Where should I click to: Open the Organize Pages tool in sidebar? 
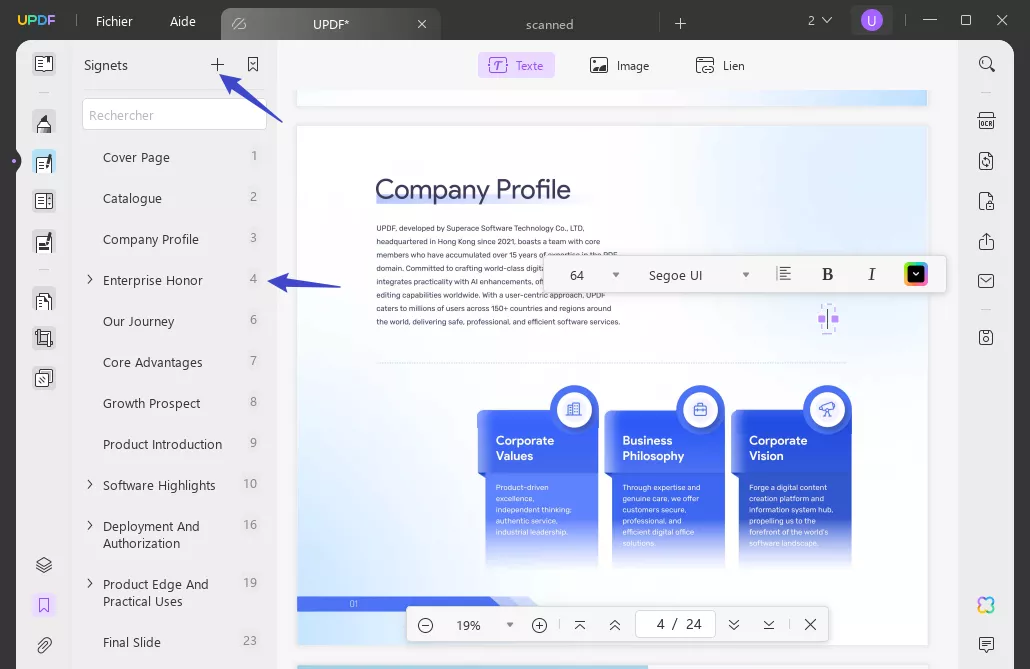point(44,301)
